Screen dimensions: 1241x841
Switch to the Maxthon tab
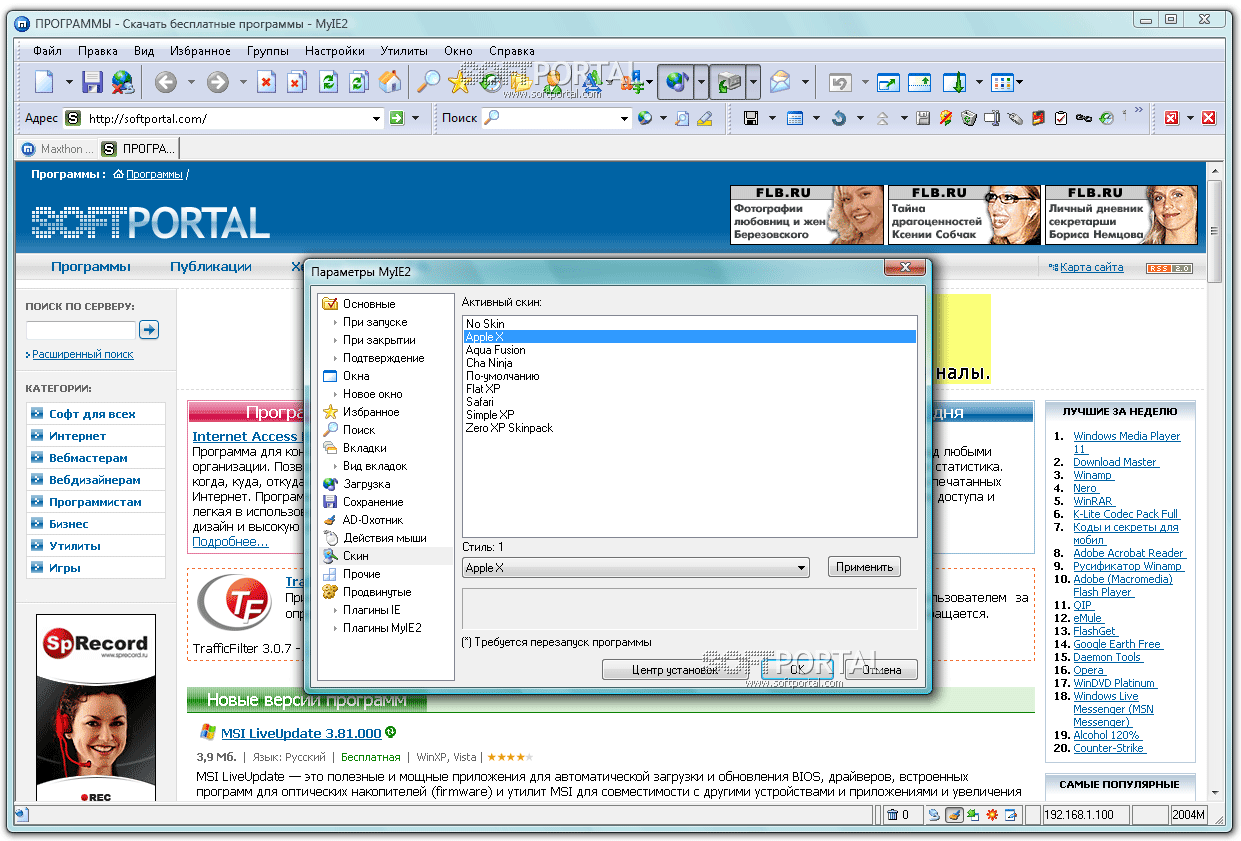click(58, 149)
